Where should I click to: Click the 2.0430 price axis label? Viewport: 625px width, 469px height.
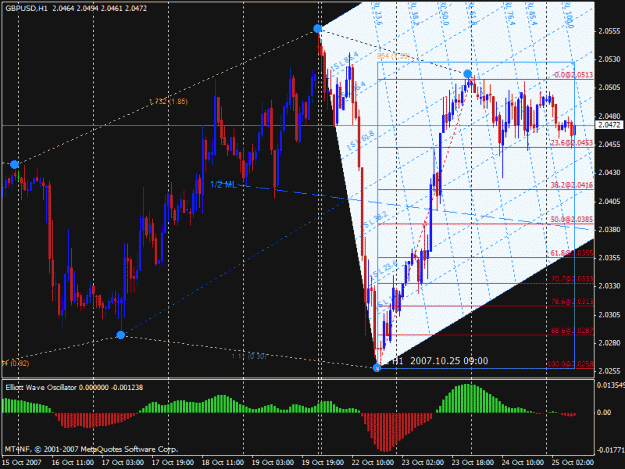tap(609, 173)
